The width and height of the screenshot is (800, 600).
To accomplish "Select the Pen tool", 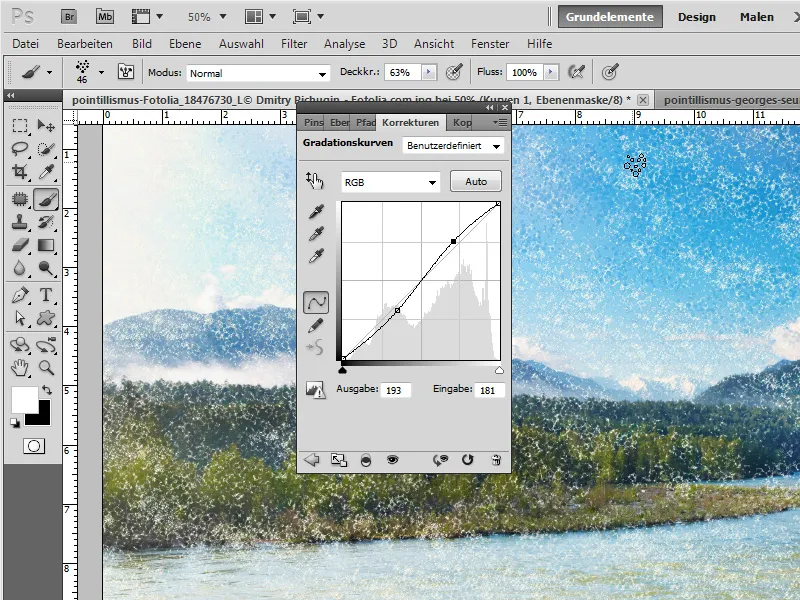I will click(20, 295).
